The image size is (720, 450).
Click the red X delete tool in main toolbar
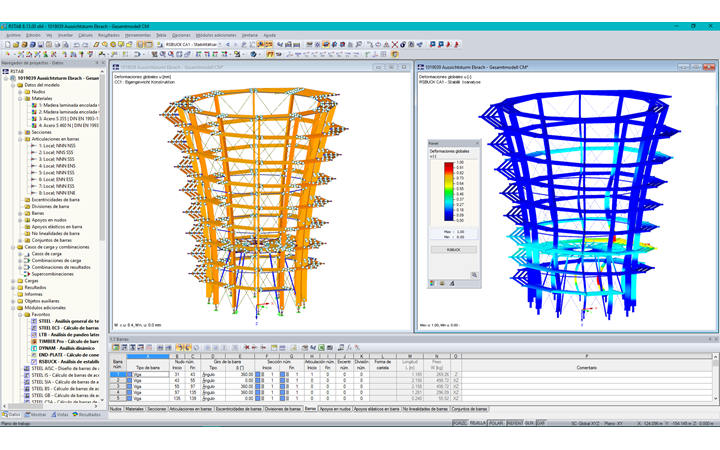click(x=394, y=45)
